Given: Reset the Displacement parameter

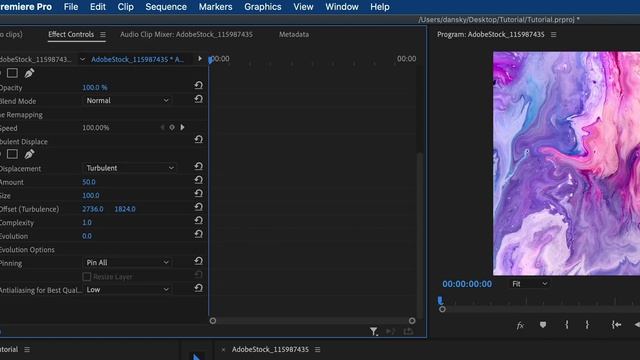Looking at the screenshot, I should tap(198, 167).
